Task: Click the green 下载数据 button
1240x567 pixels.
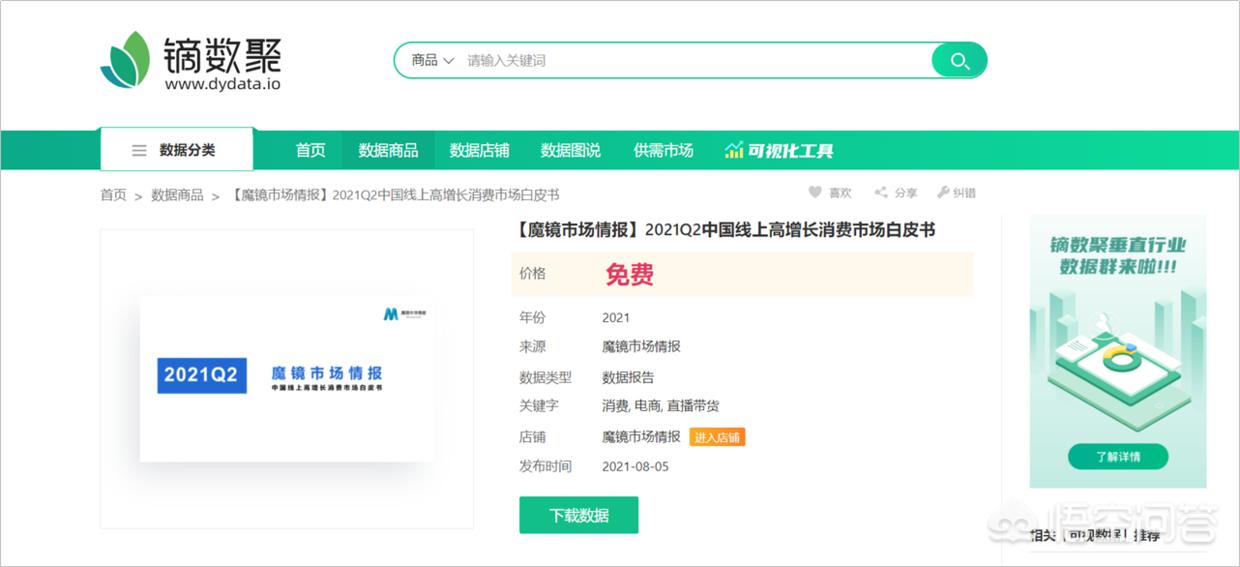Action: click(579, 515)
